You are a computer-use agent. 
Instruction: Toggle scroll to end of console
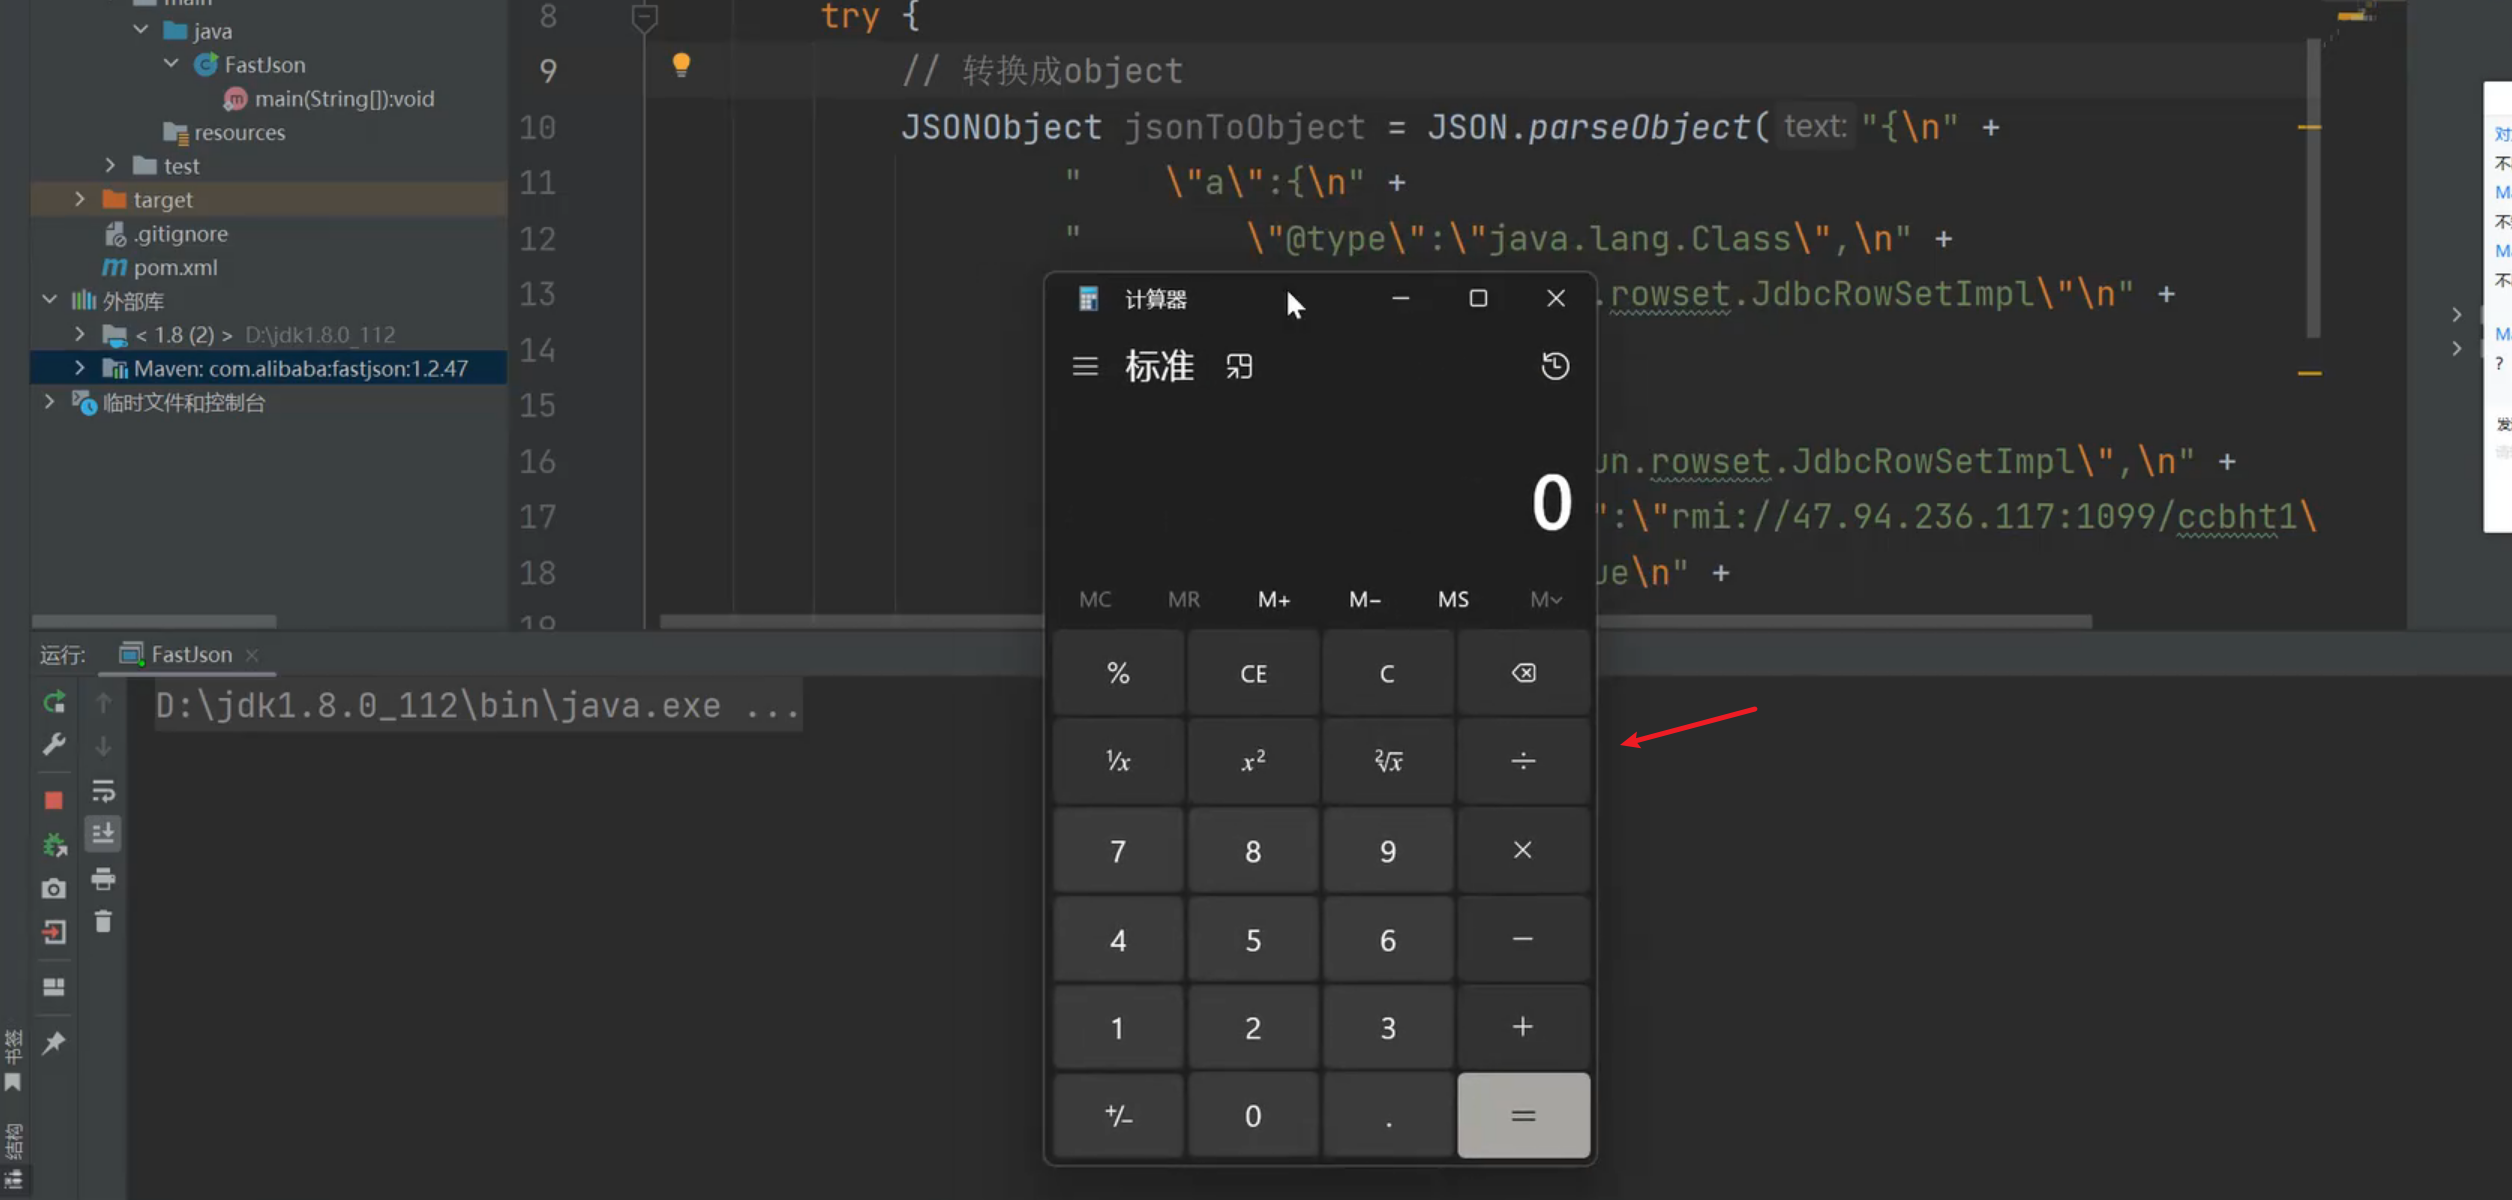[x=103, y=833]
